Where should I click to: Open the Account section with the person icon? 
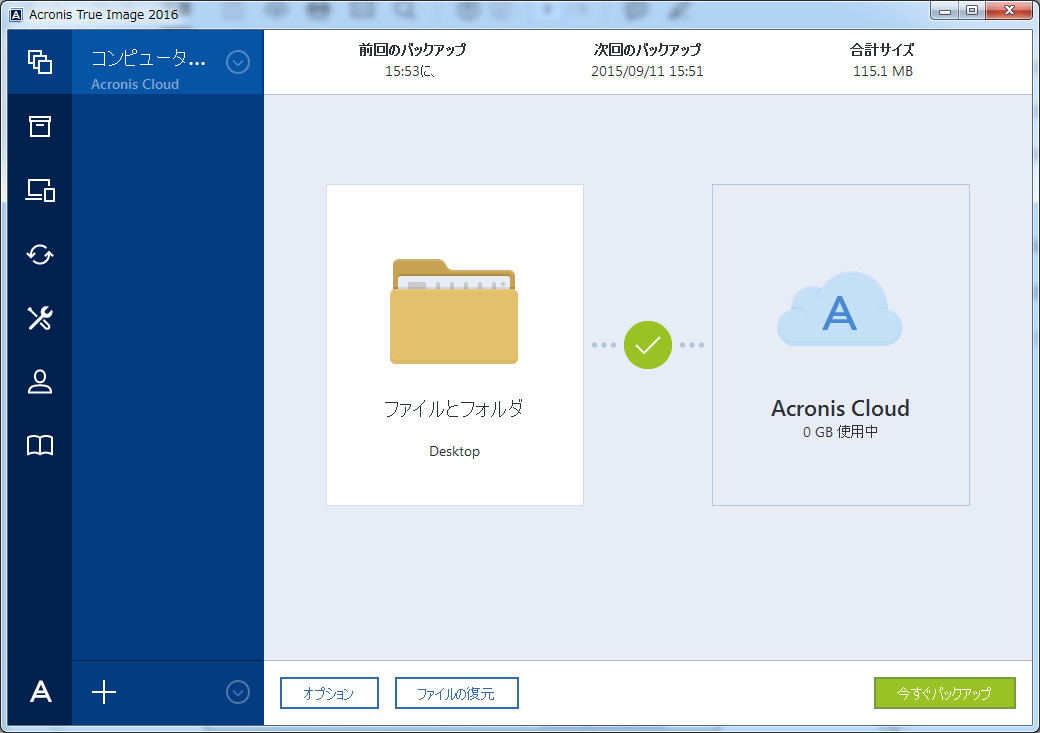tap(39, 382)
